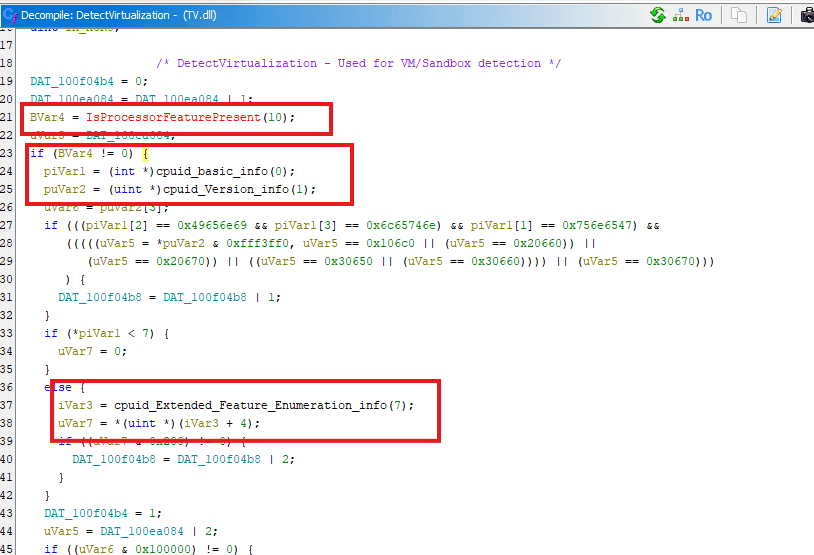Click BVar4 inside the if condition
Screen dimensions: 814x555
(x=75, y=154)
